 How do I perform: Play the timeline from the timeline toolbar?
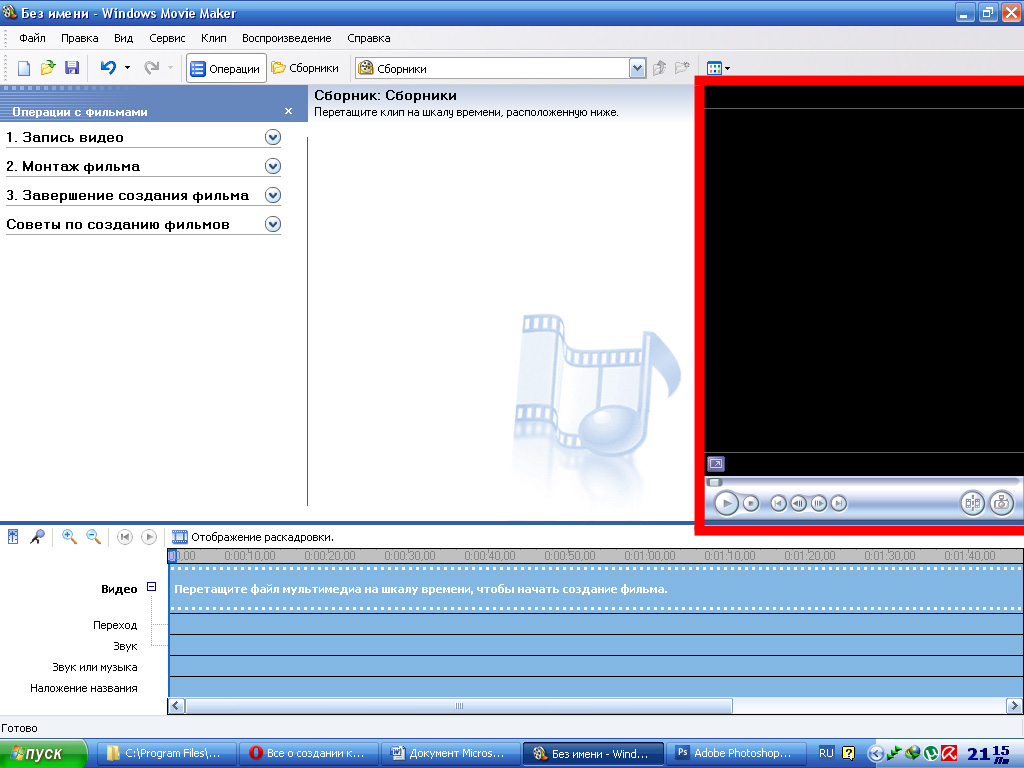coord(149,537)
